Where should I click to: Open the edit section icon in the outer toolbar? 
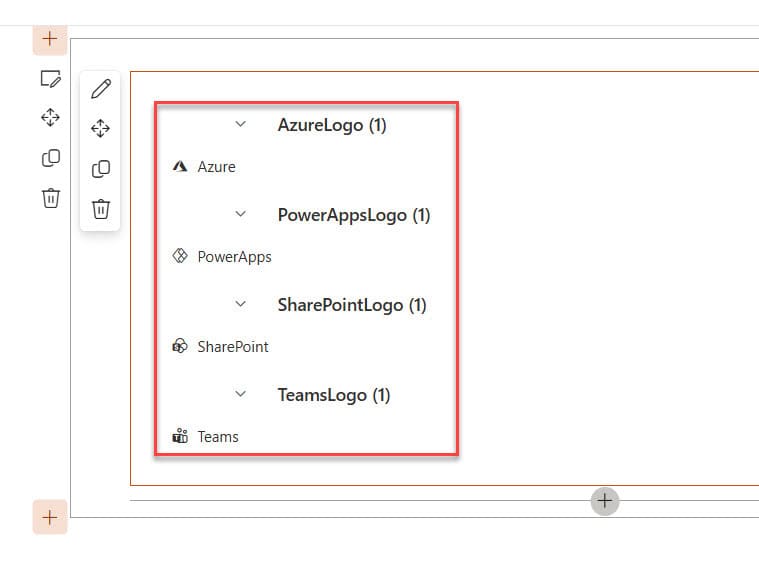51,79
